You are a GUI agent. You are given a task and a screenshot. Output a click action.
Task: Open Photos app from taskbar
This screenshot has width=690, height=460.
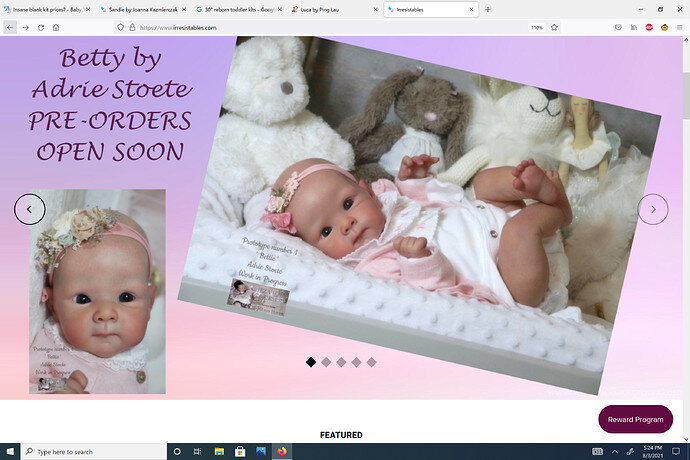[x=261, y=452]
